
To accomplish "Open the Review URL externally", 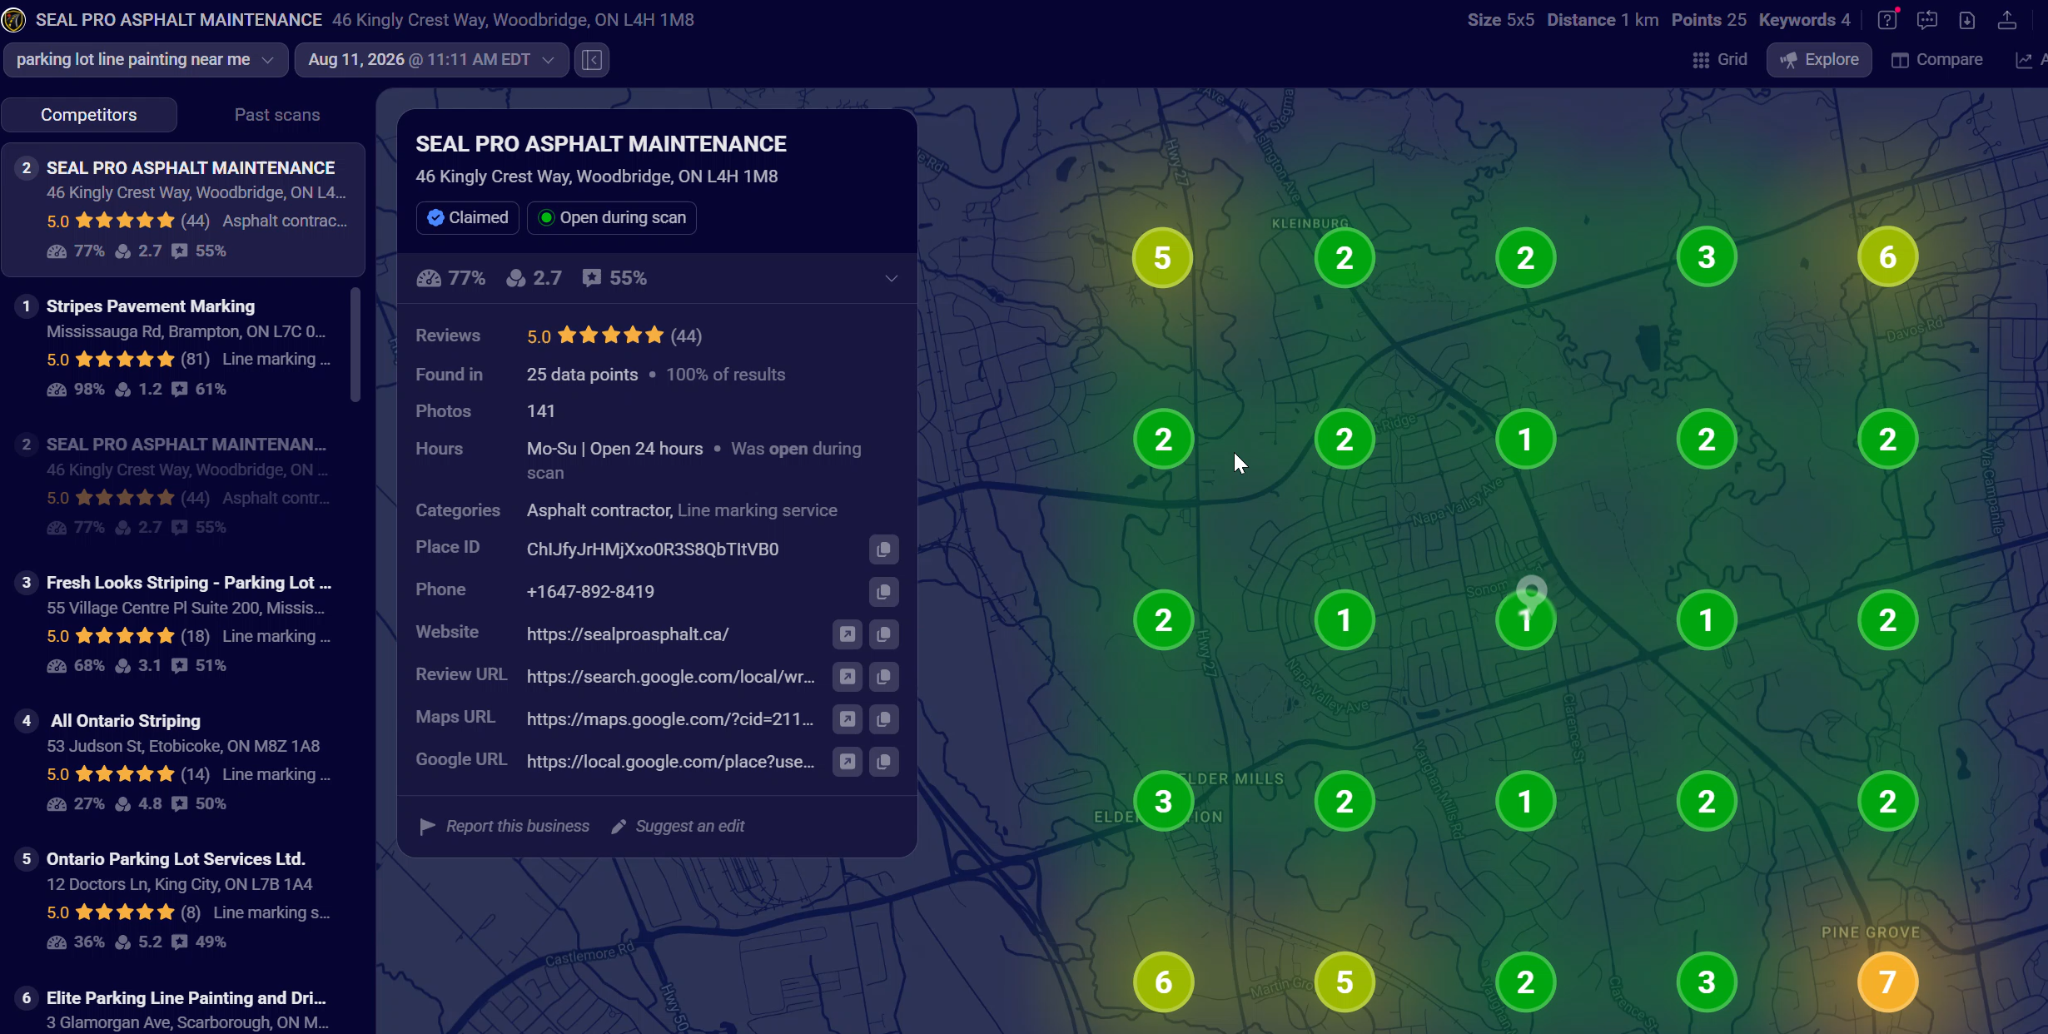I will coord(847,677).
